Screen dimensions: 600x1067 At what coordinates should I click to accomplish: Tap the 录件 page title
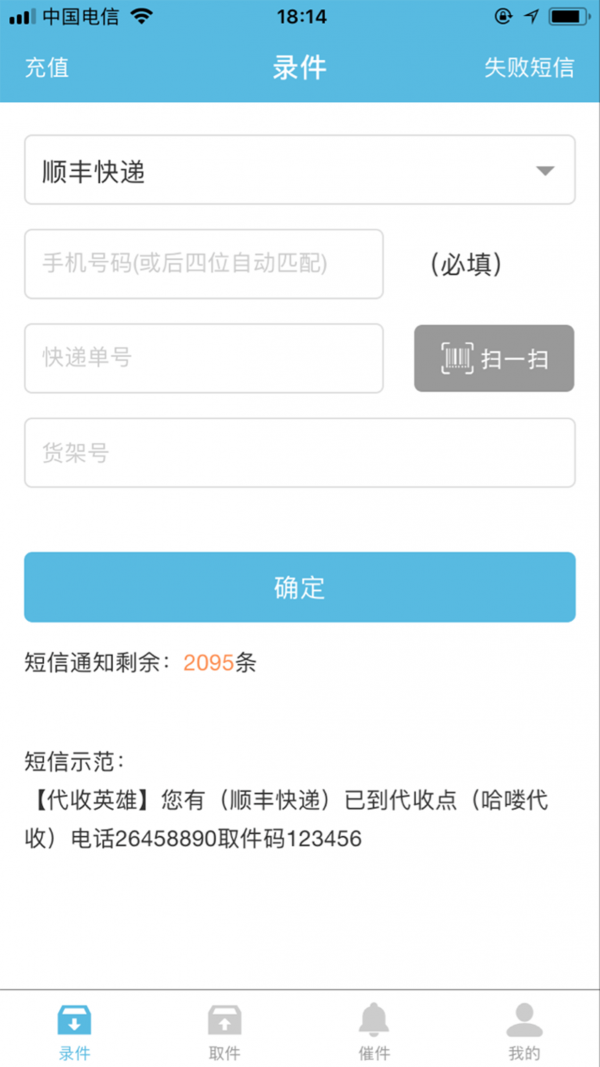(299, 68)
